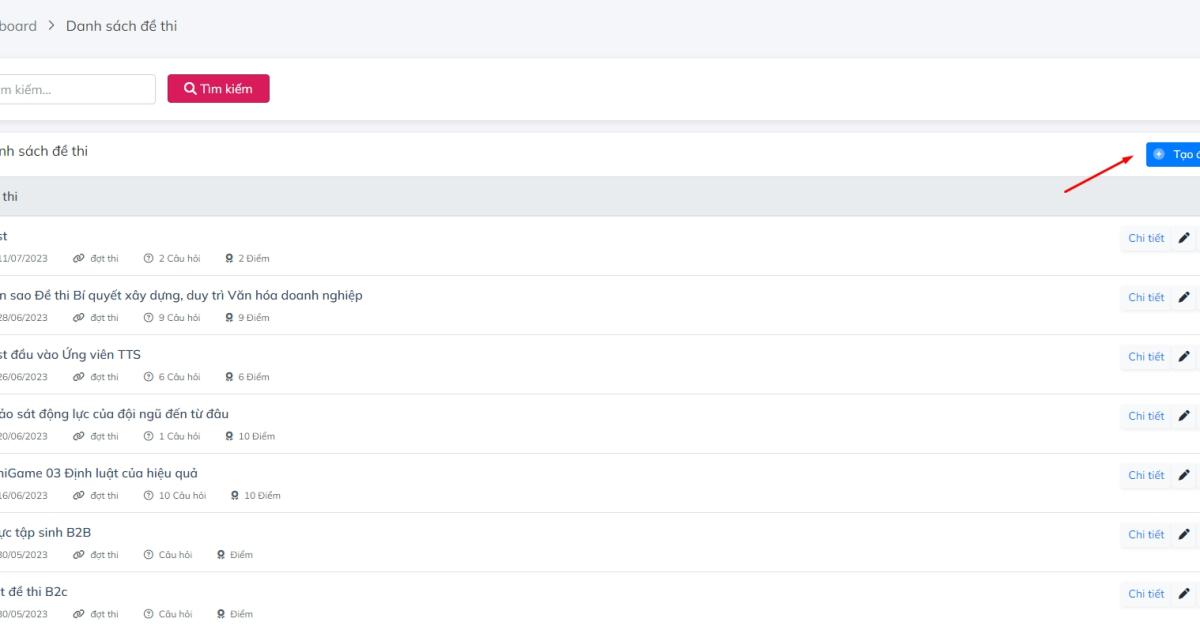Edit the Ứng viên TTS exam via pencil

[1185, 357]
